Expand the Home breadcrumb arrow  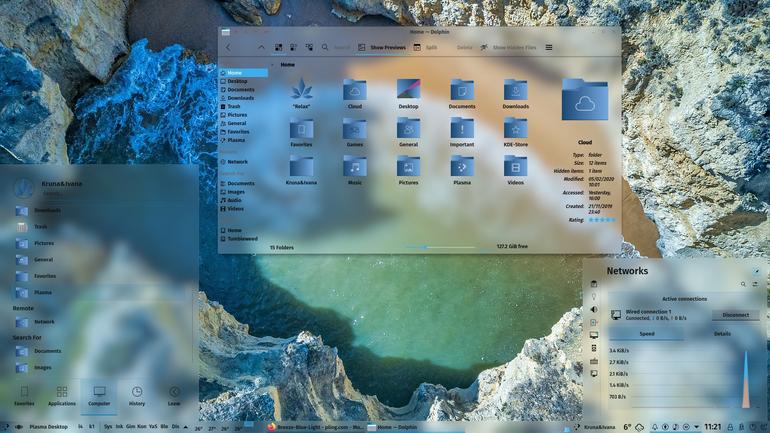coord(273,64)
